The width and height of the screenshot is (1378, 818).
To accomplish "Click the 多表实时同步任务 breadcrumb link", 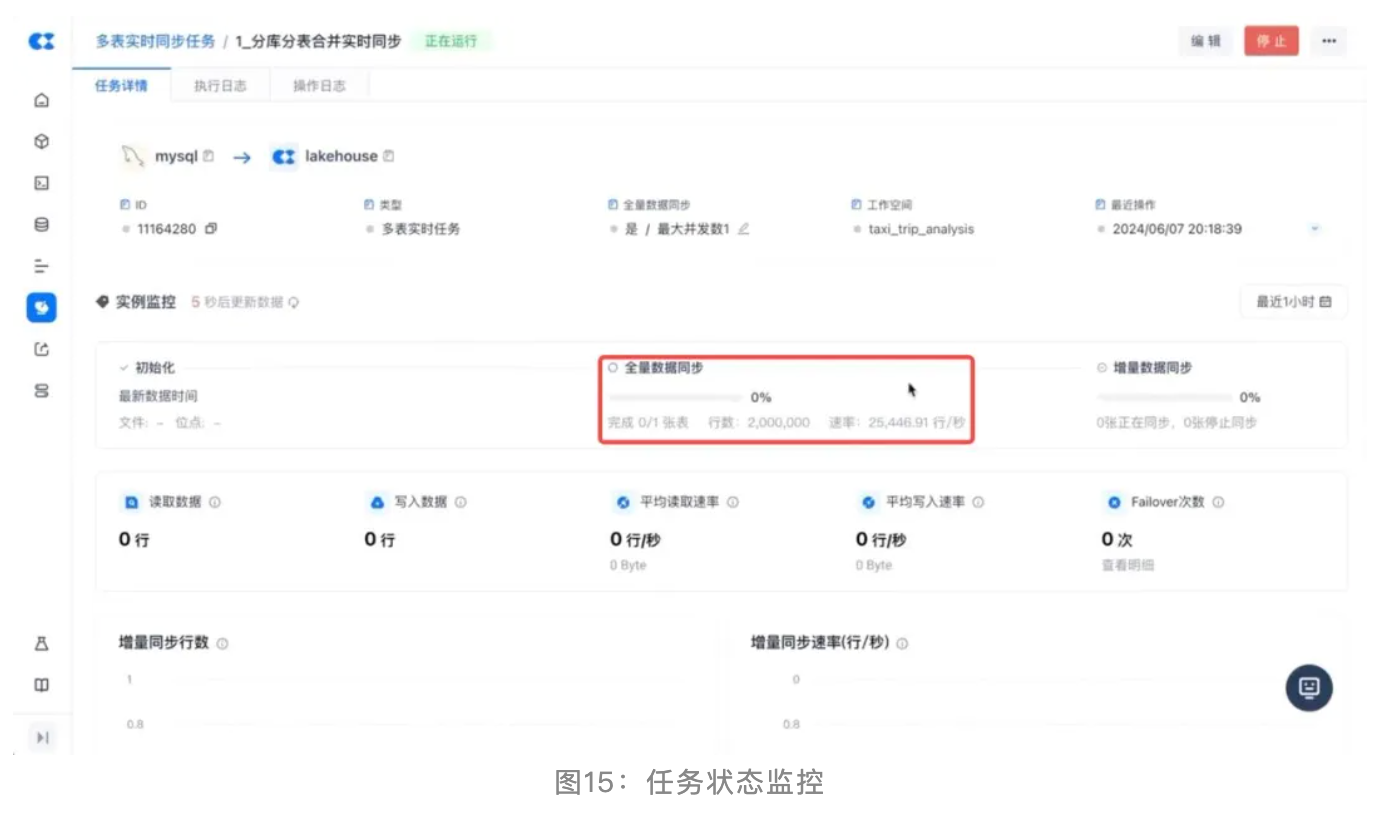I will [155, 42].
